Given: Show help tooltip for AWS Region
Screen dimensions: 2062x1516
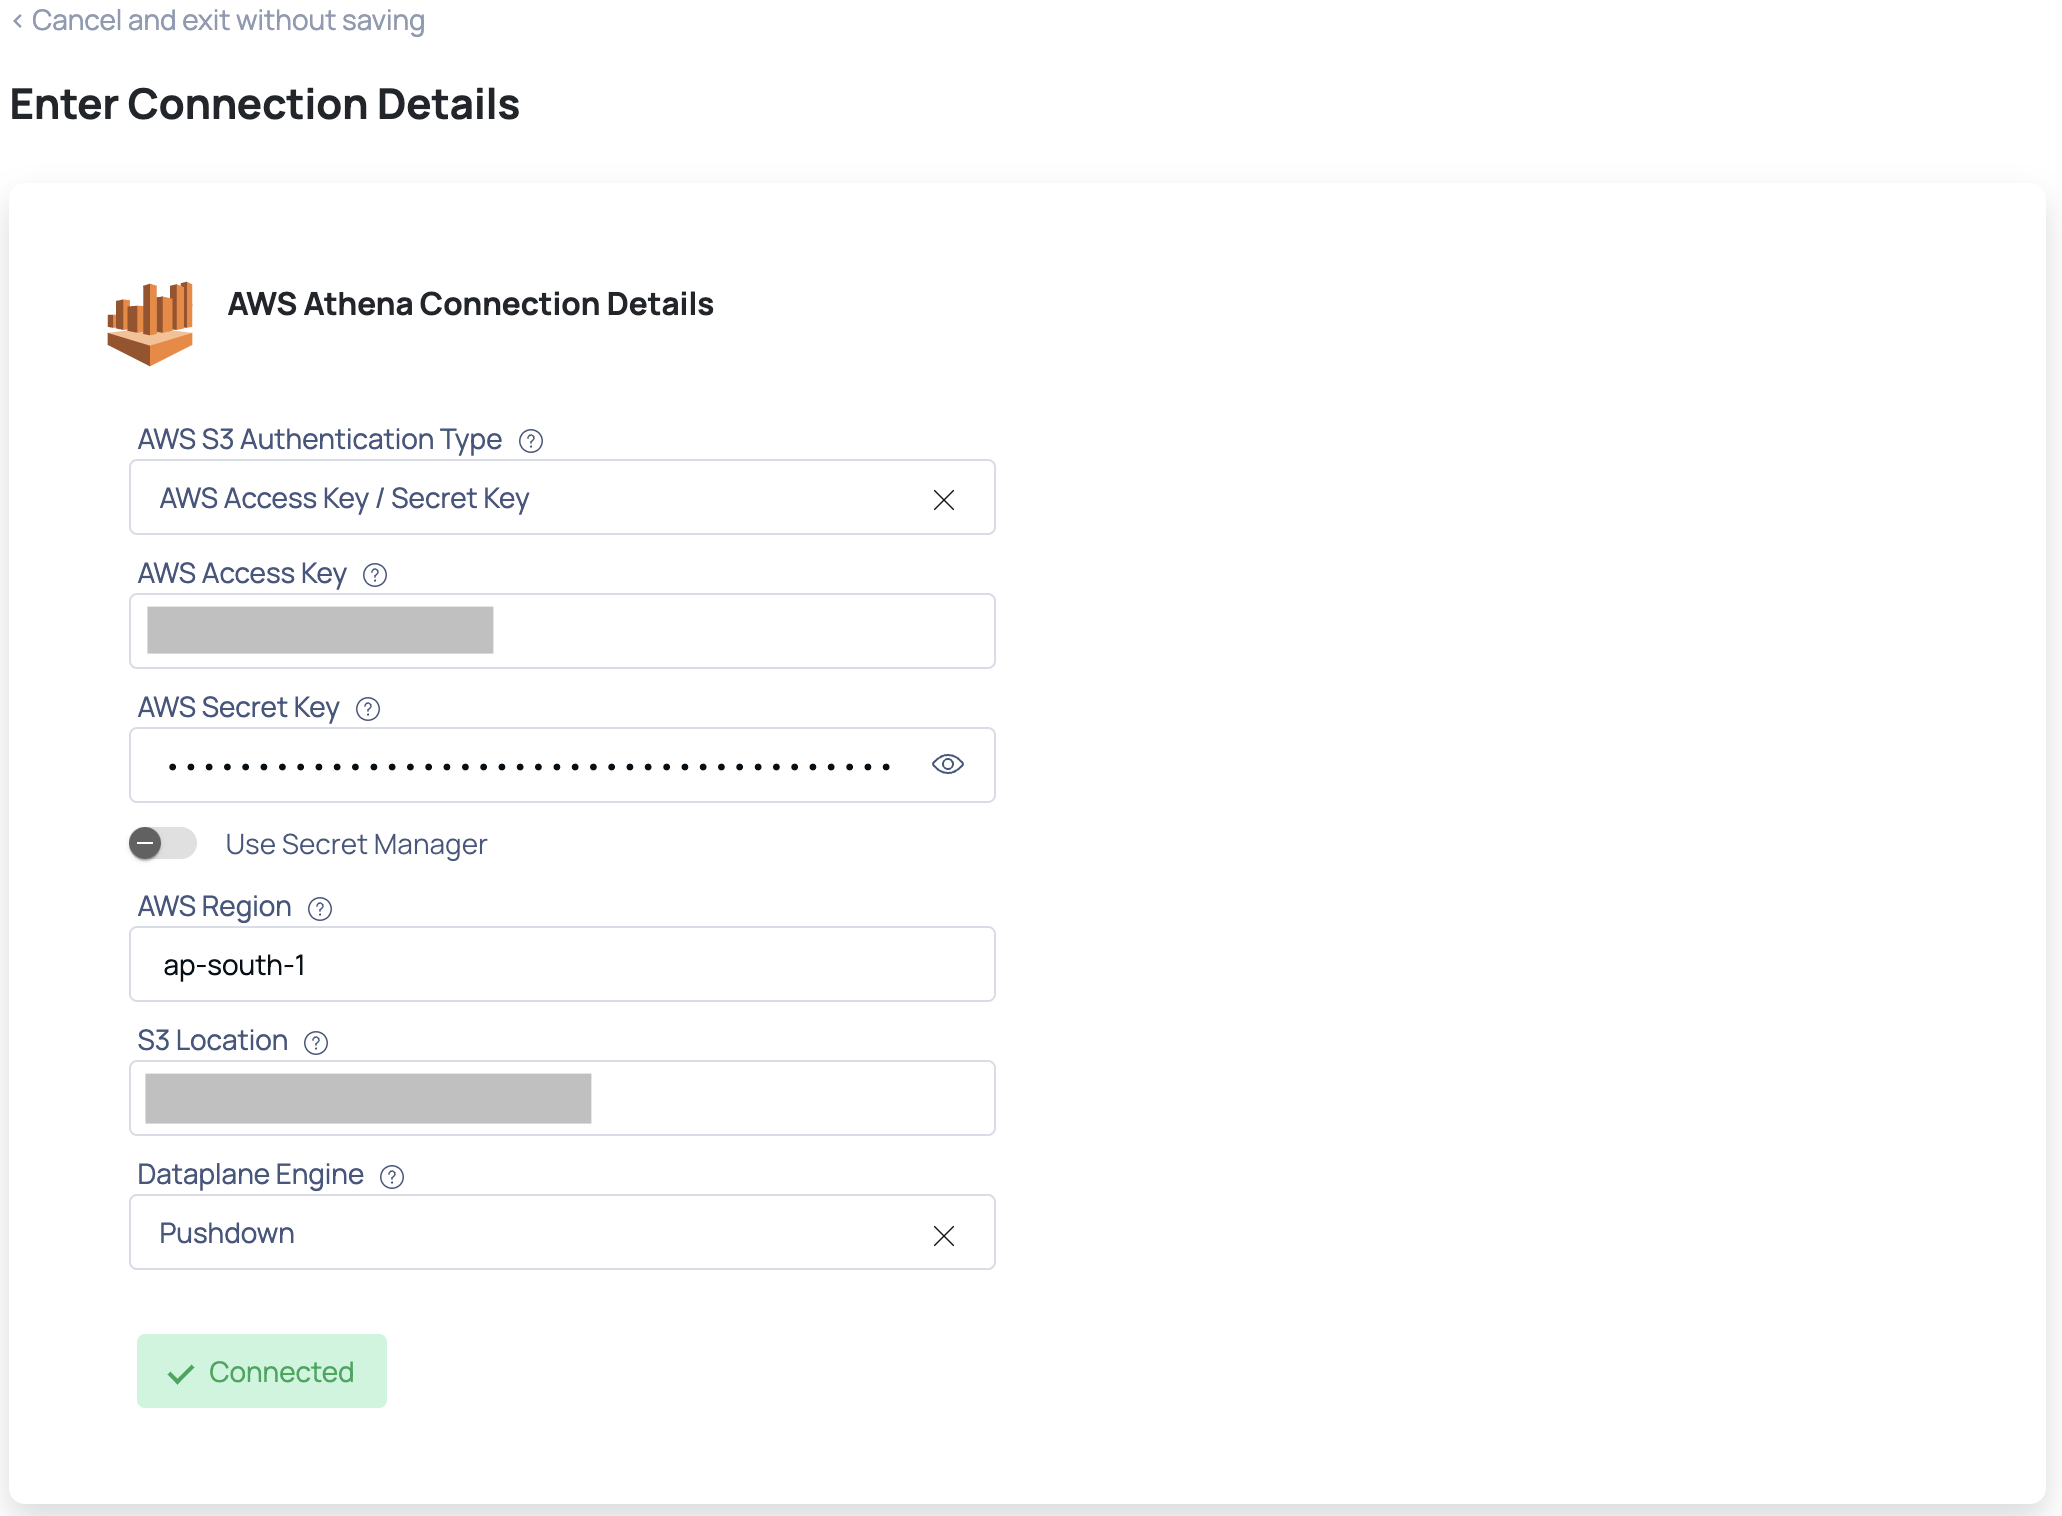Looking at the screenshot, I should point(320,909).
